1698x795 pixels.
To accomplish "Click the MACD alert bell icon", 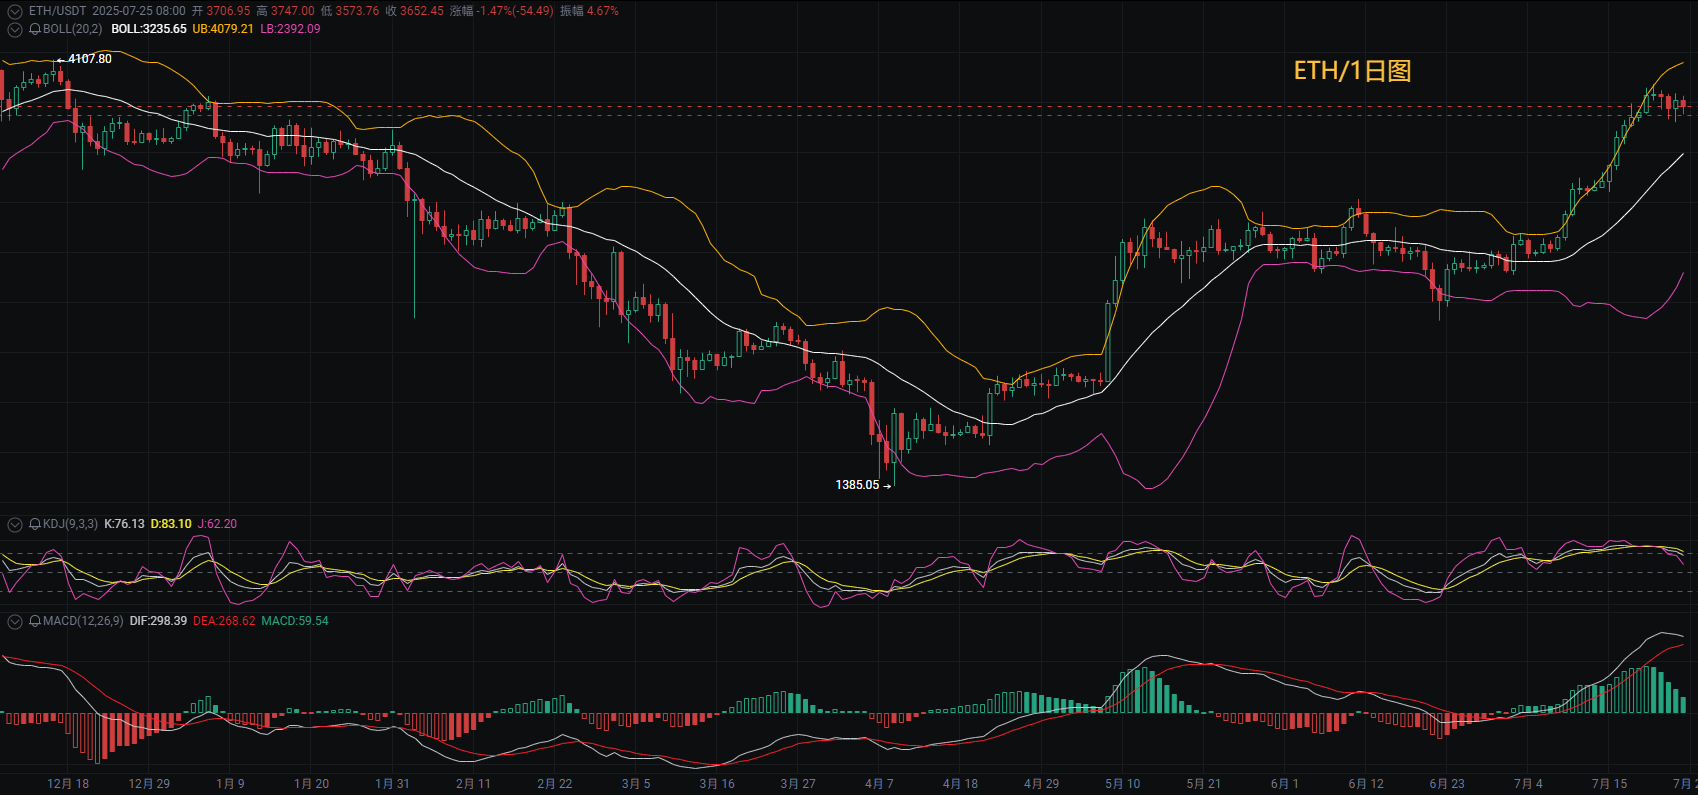I will pos(35,621).
